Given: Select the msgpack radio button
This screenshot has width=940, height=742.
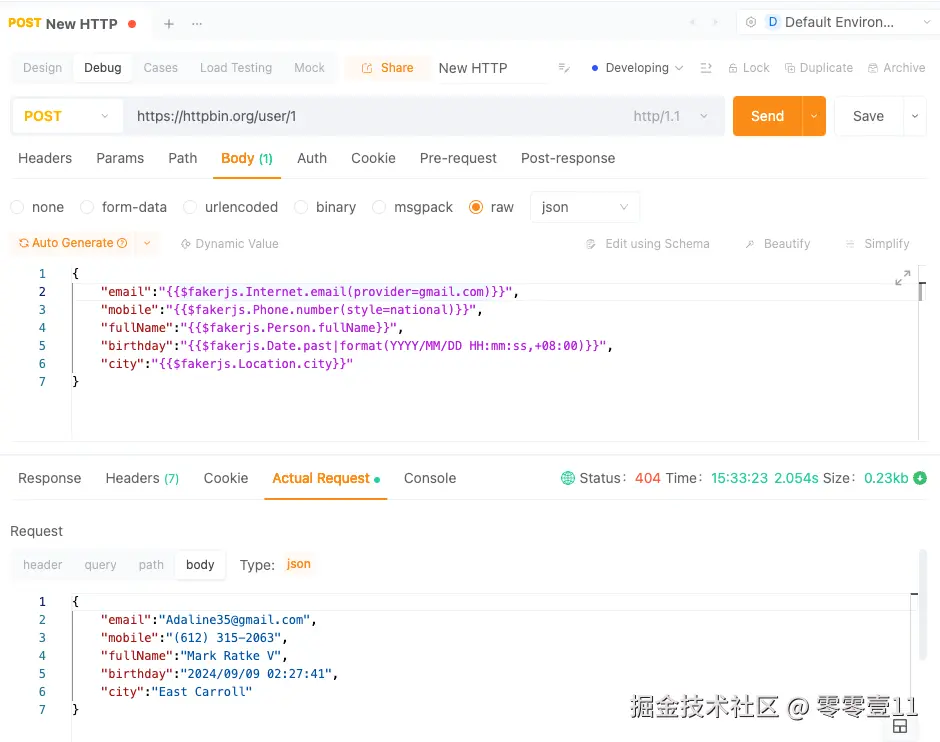Looking at the screenshot, I should click(x=379, y=207).
